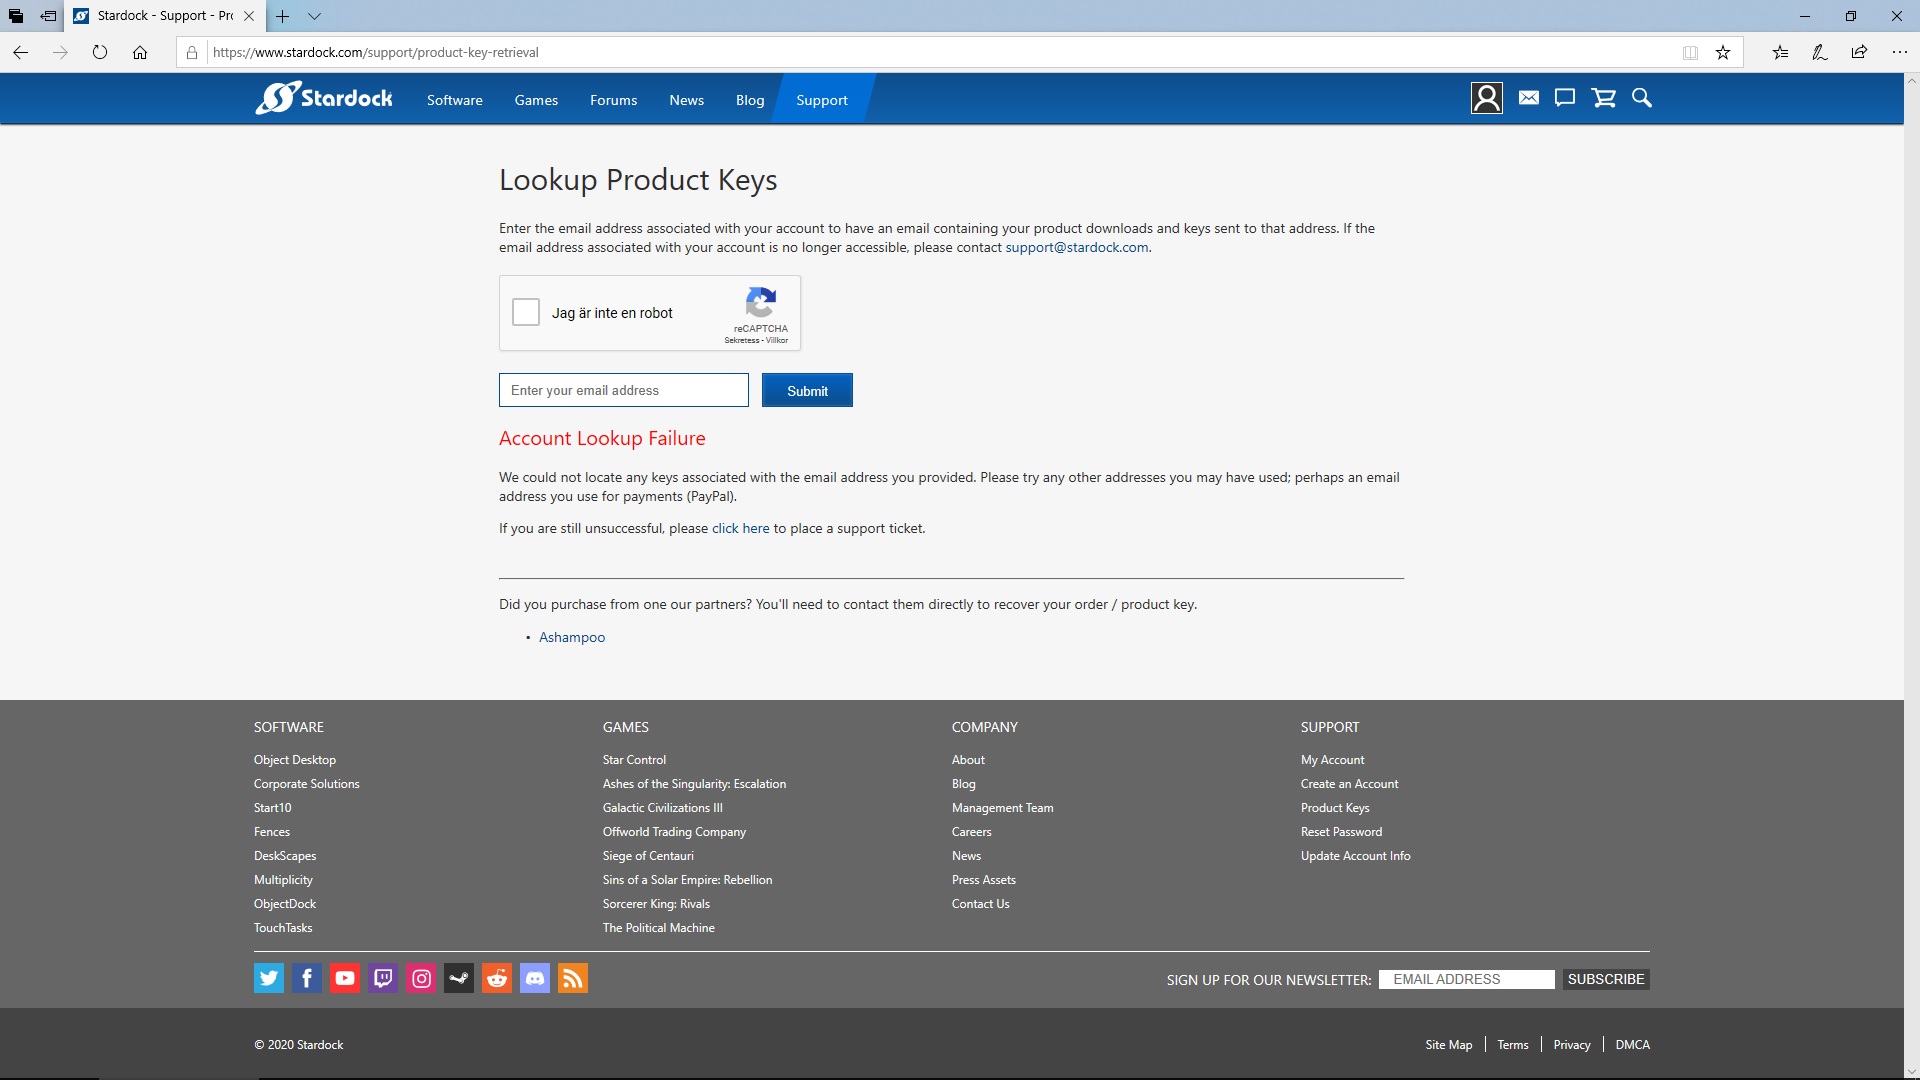1920x1080 pixels.
Task: Open the shopping cart icon
Action: 1603,98
